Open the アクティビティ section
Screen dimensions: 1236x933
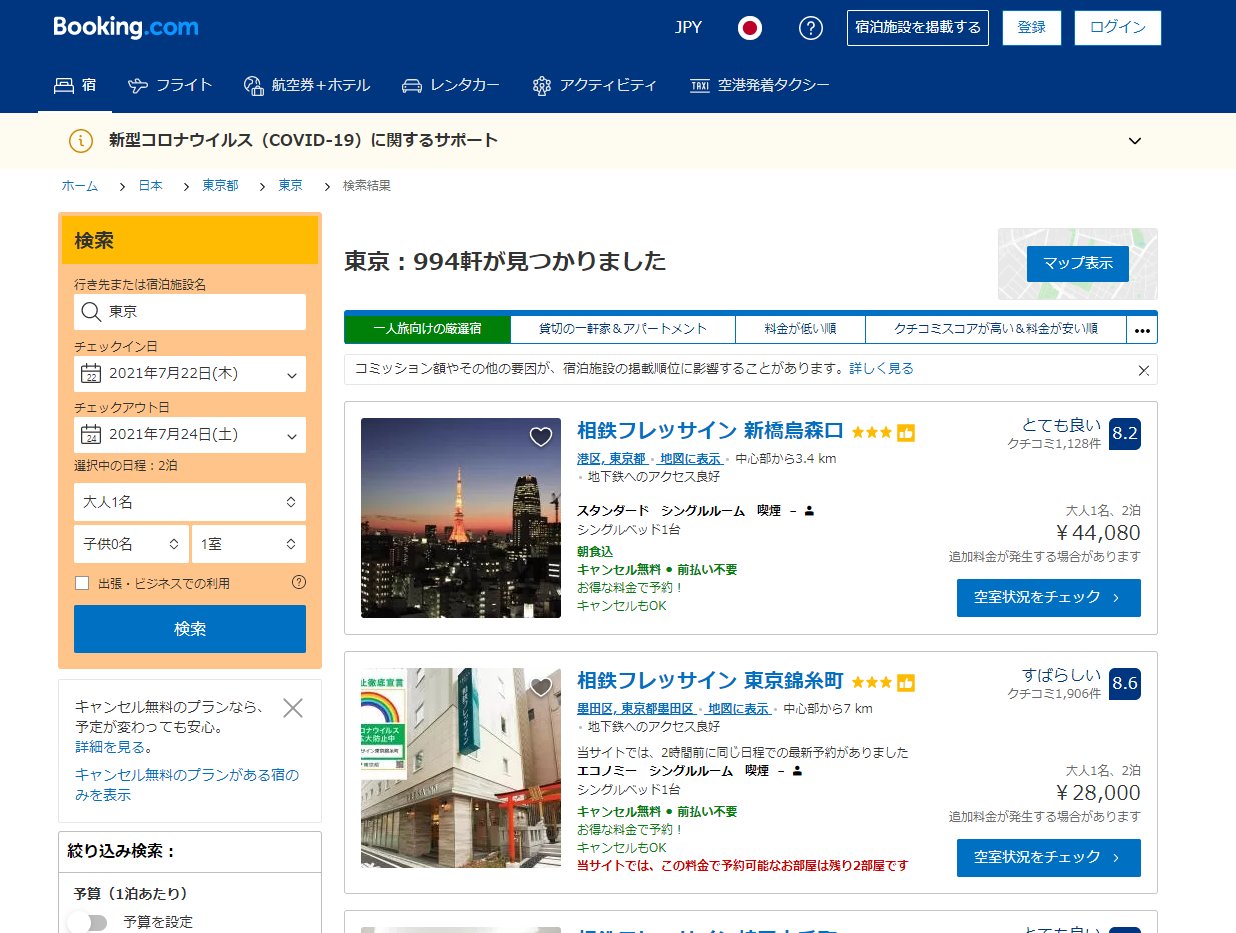(594, 85)
